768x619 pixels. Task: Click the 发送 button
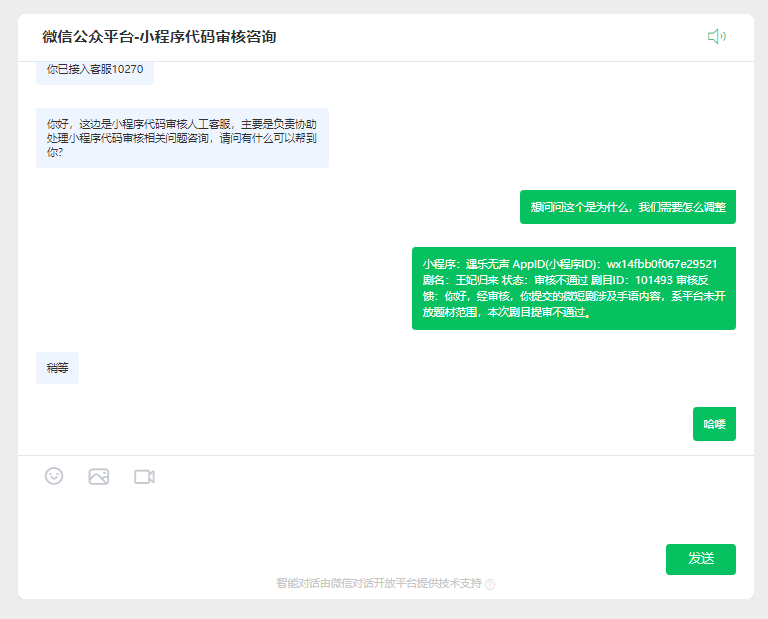click(700, 559)
